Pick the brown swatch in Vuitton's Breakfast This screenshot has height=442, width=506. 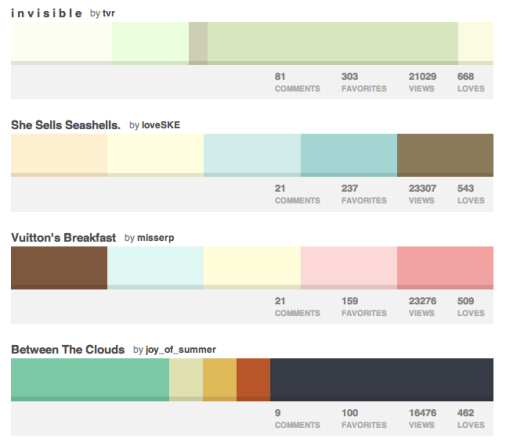(59, 268)
